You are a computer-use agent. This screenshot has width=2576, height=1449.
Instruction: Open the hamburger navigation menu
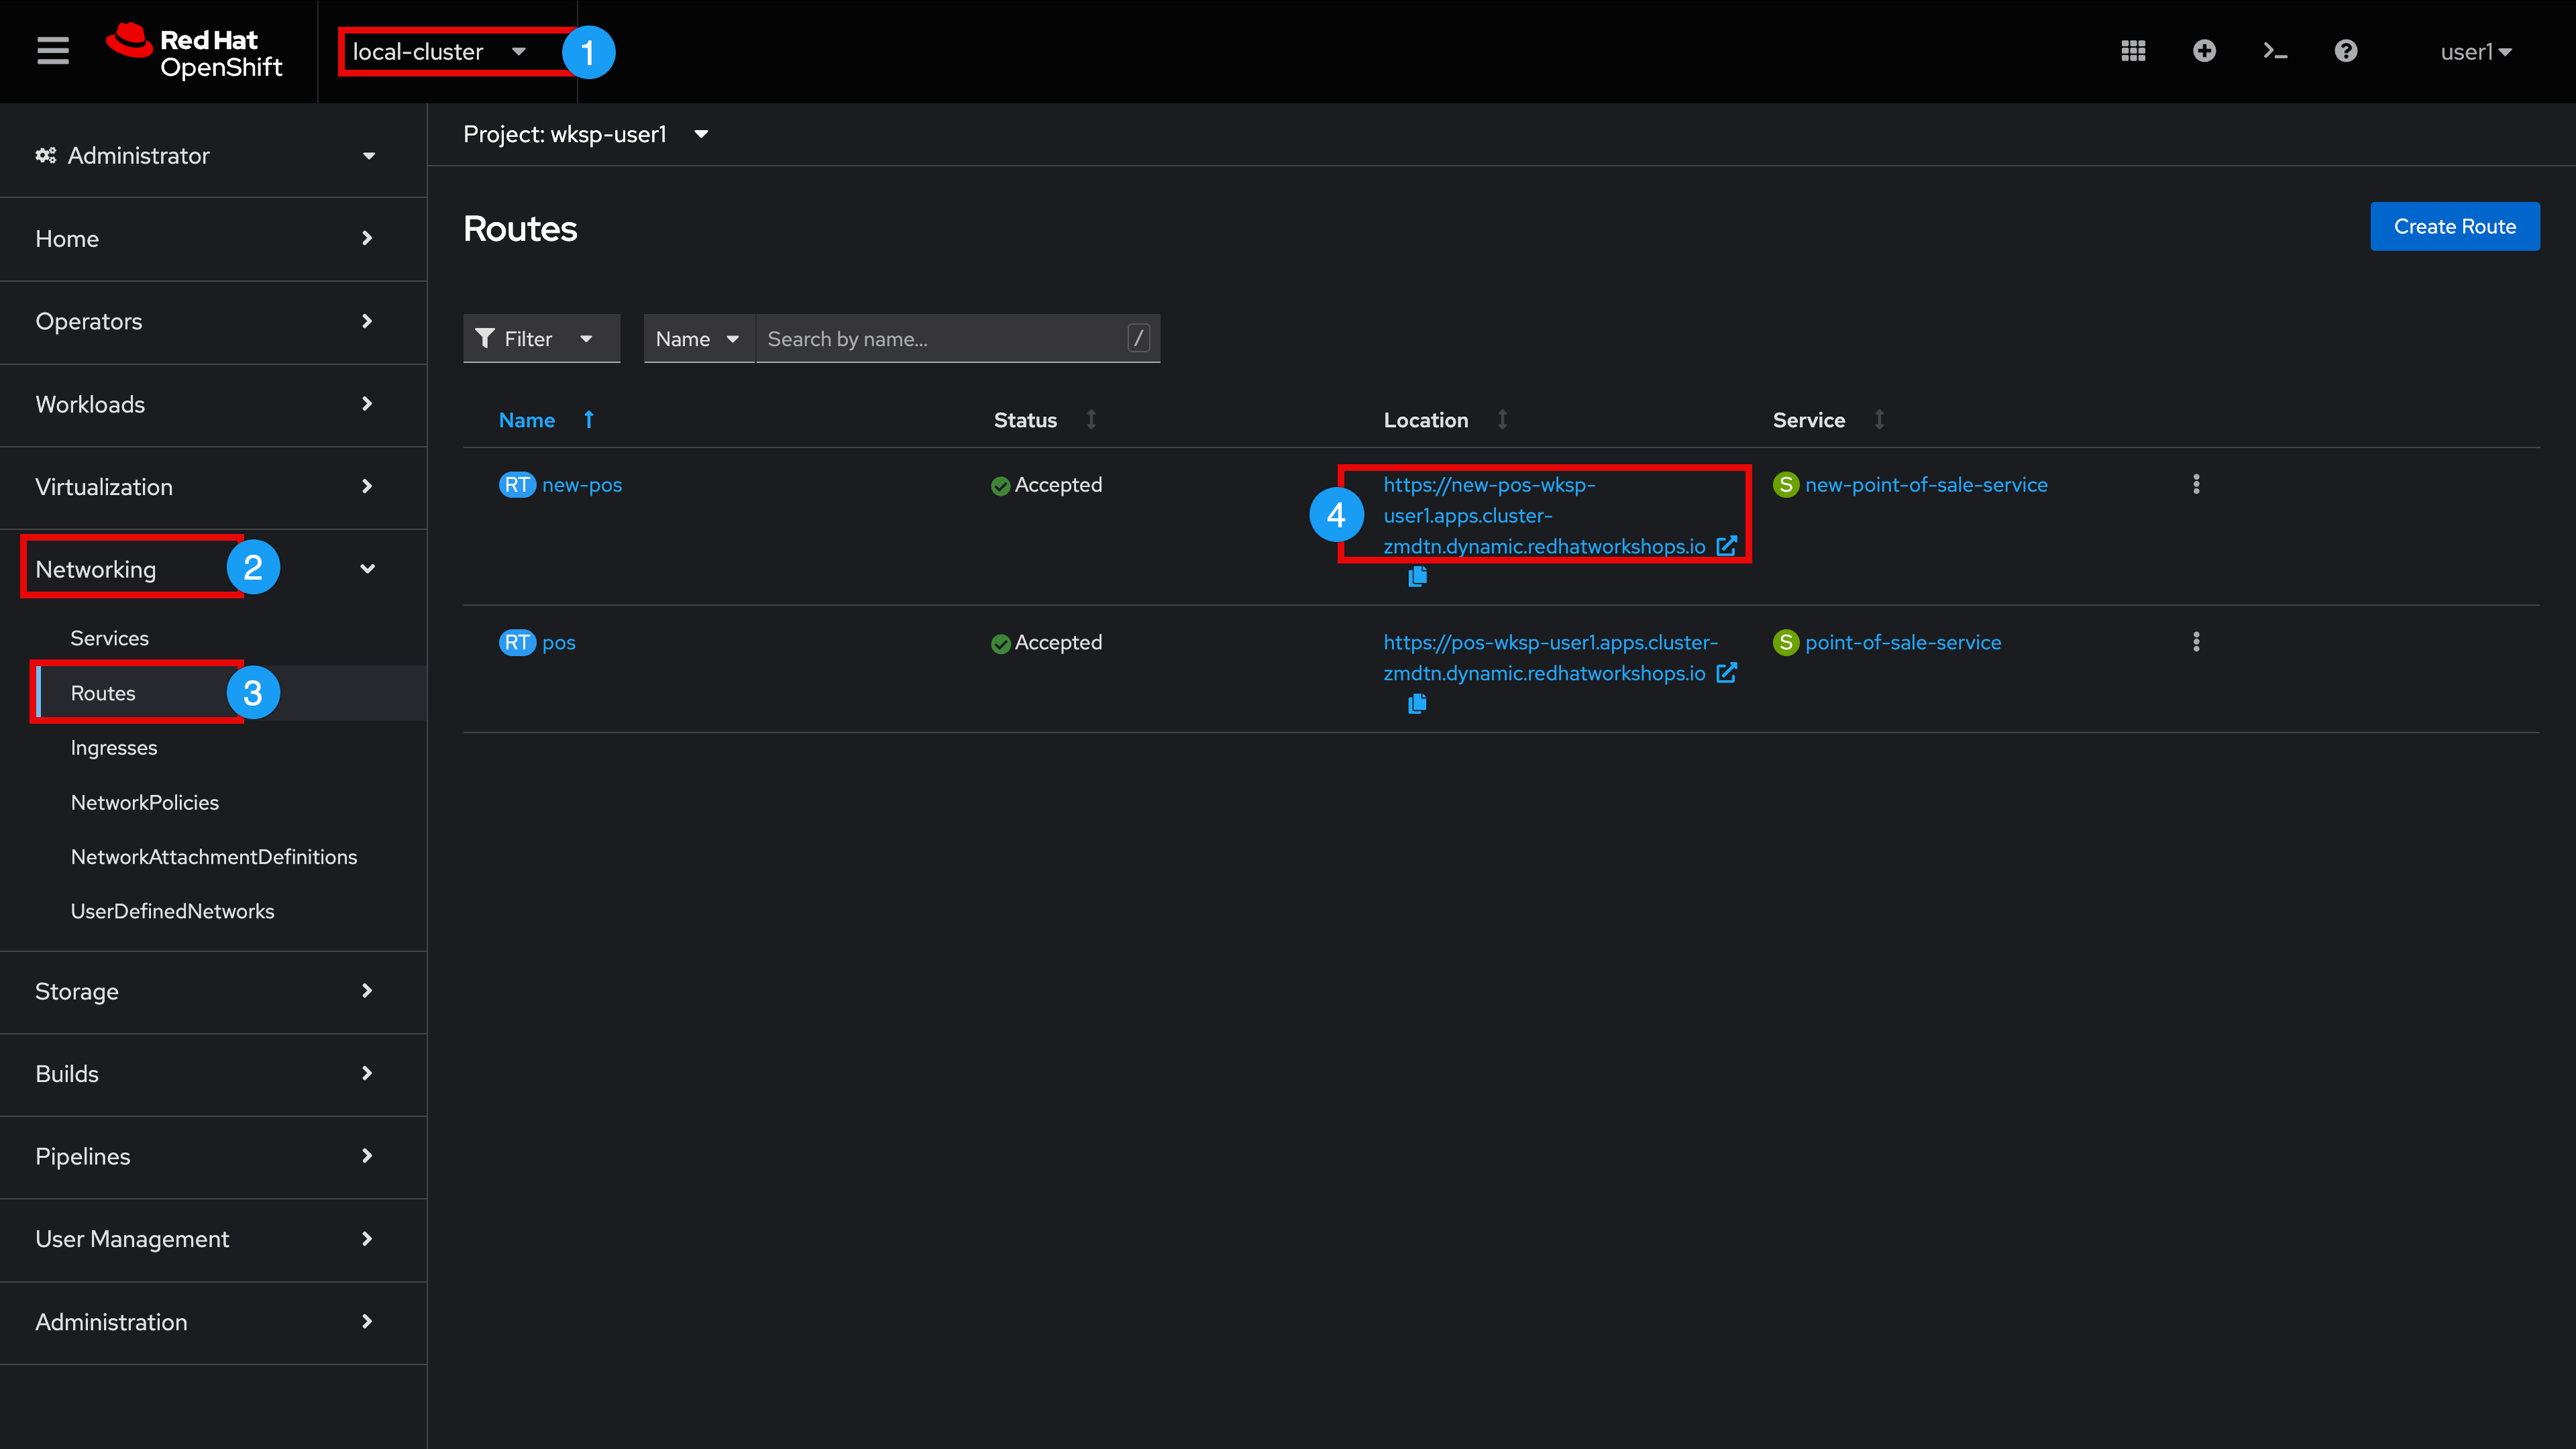pos(53,51)
